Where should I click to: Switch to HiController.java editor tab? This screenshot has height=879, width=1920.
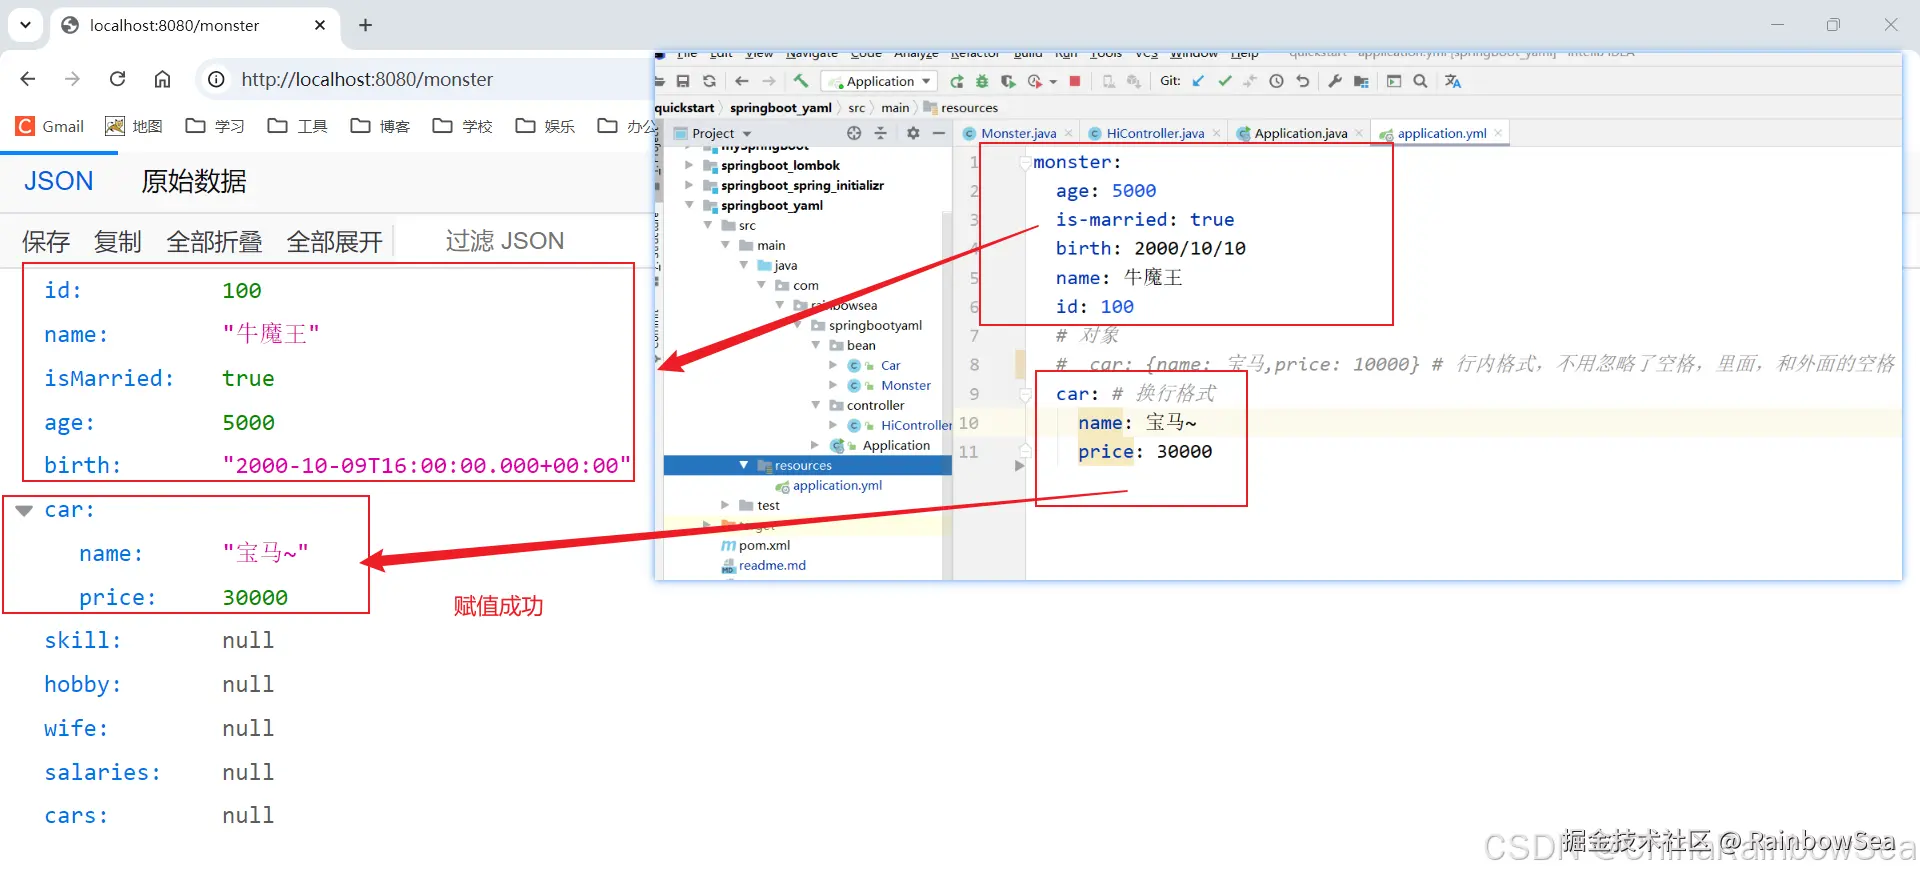coord(1155,133)
